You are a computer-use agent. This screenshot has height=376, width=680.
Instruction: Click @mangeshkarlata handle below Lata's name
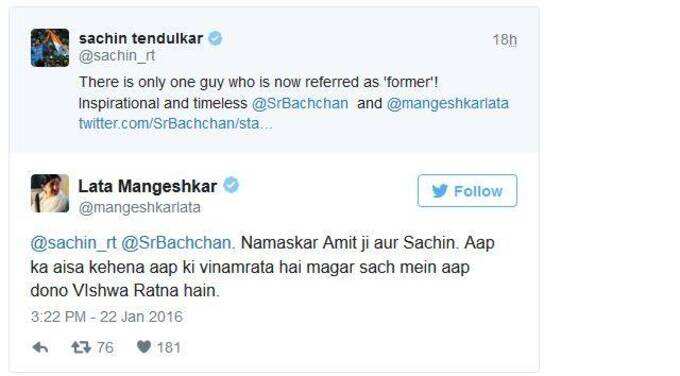(140, 207)
